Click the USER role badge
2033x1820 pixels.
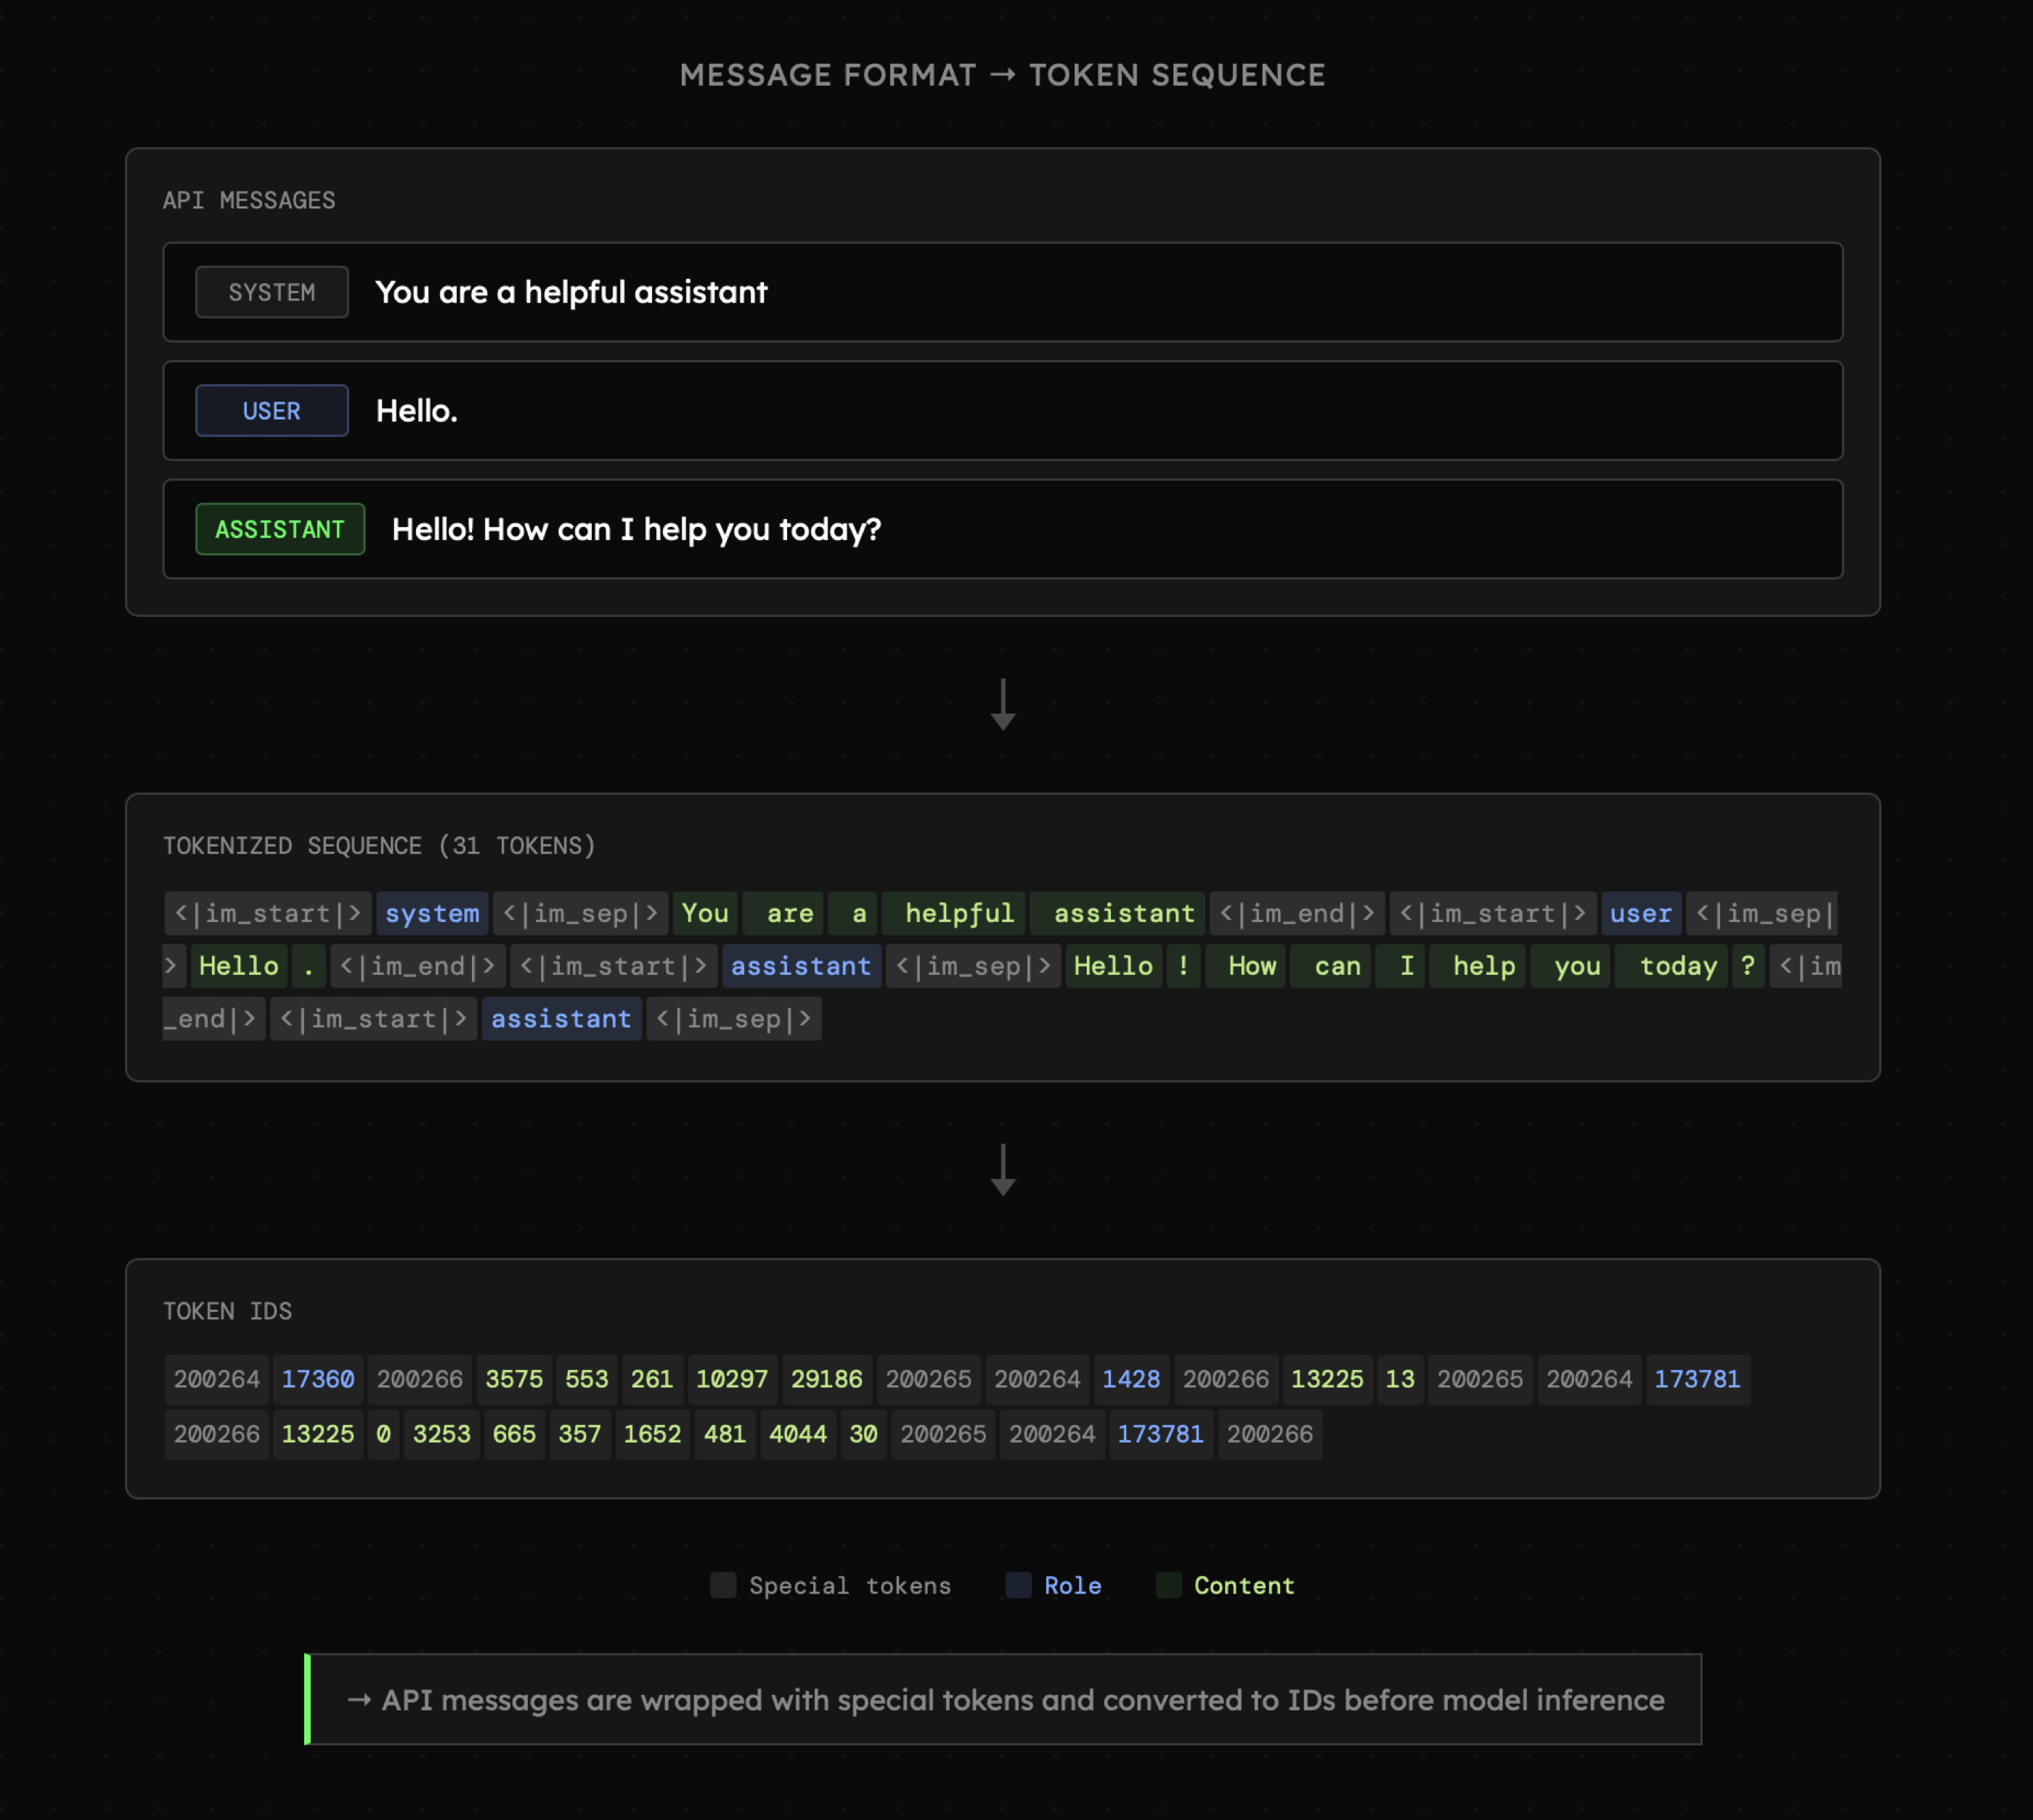[x=271, y=411]
